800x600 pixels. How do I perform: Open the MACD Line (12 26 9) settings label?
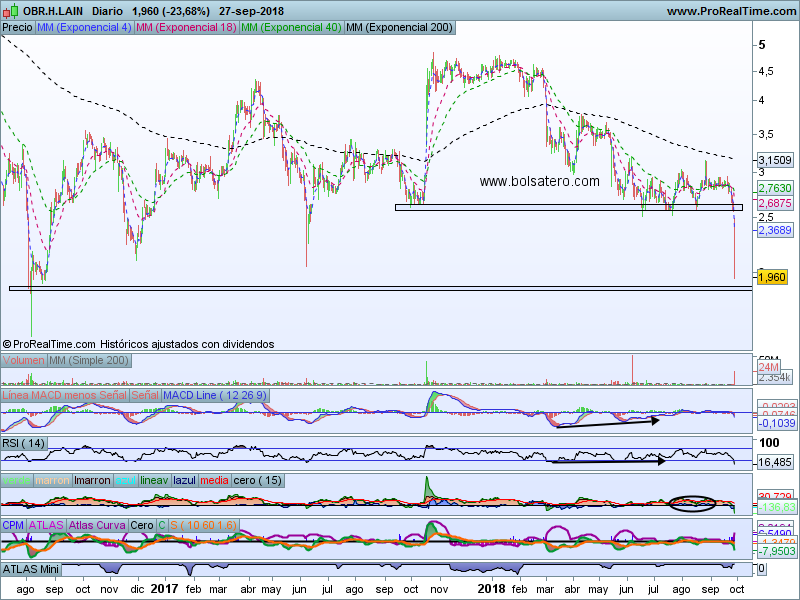point(214,396)
